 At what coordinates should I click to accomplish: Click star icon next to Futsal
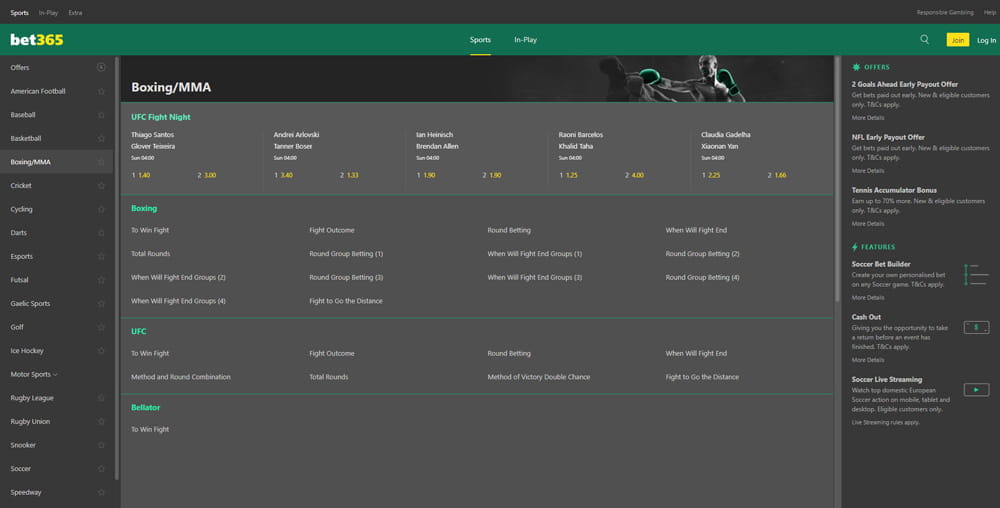click(101, 280)
